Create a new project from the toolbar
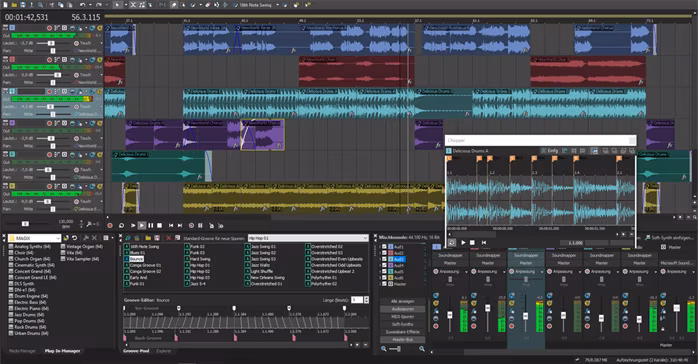 (5, 4)
